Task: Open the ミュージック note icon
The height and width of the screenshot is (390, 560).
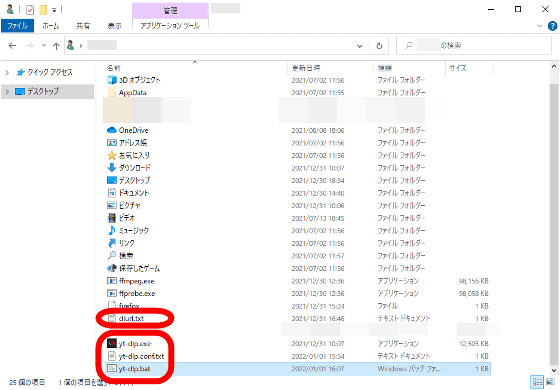Action: point(112,230)
